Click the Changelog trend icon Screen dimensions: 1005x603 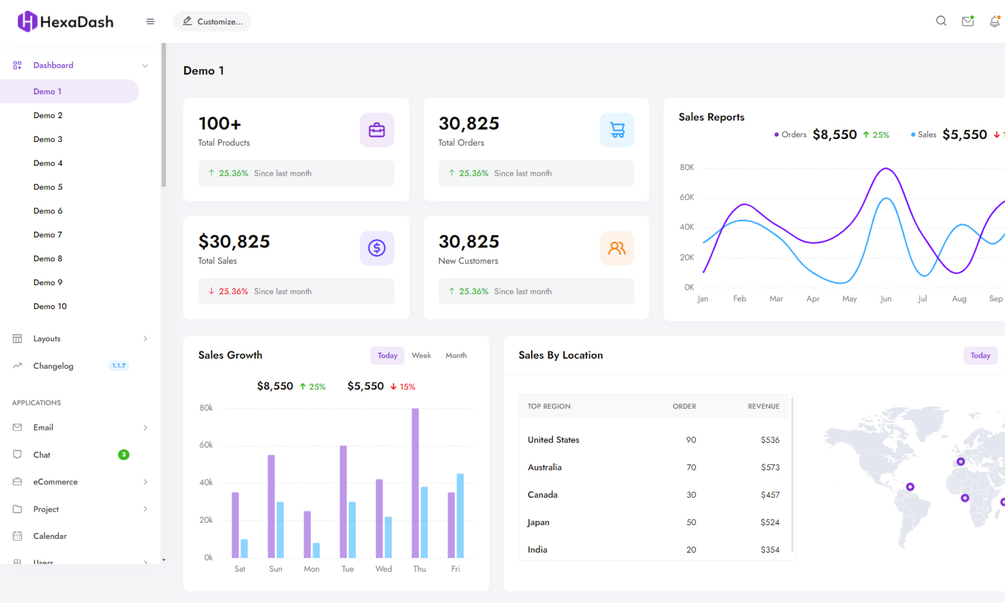pyautogui.click(x=17, y=366)
